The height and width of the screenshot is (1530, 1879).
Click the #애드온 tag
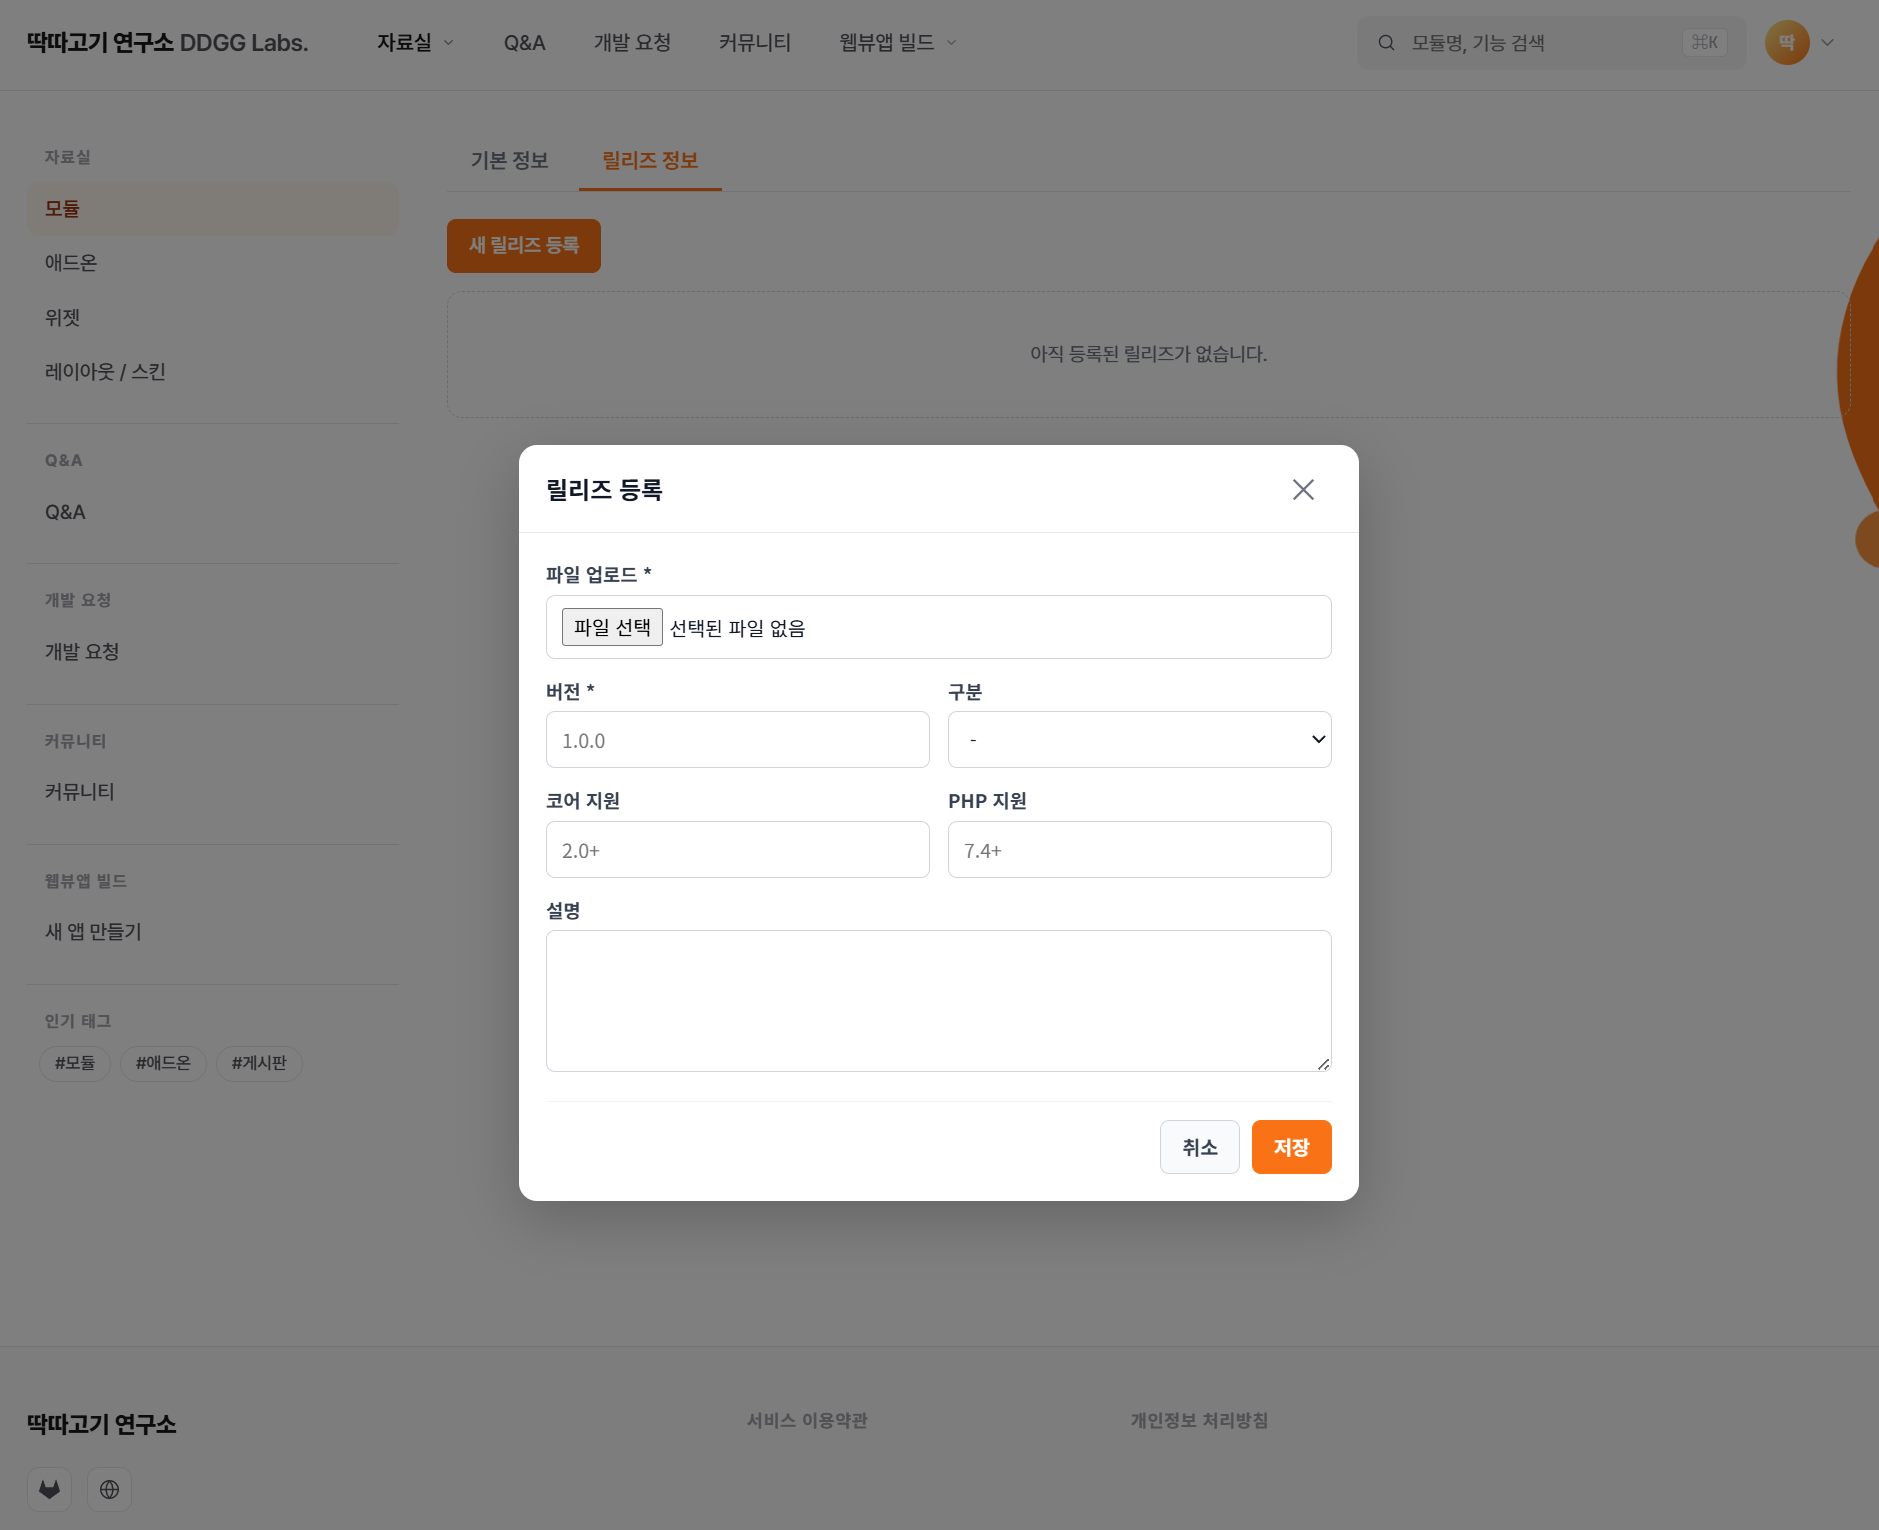[163, 1063]
